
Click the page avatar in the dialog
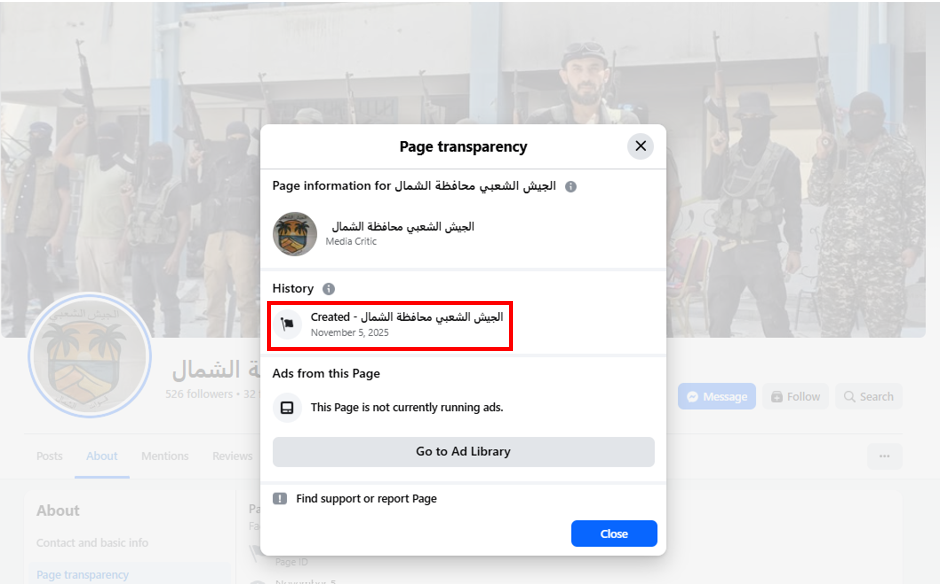pyautogui.click(x=295, y=234)
